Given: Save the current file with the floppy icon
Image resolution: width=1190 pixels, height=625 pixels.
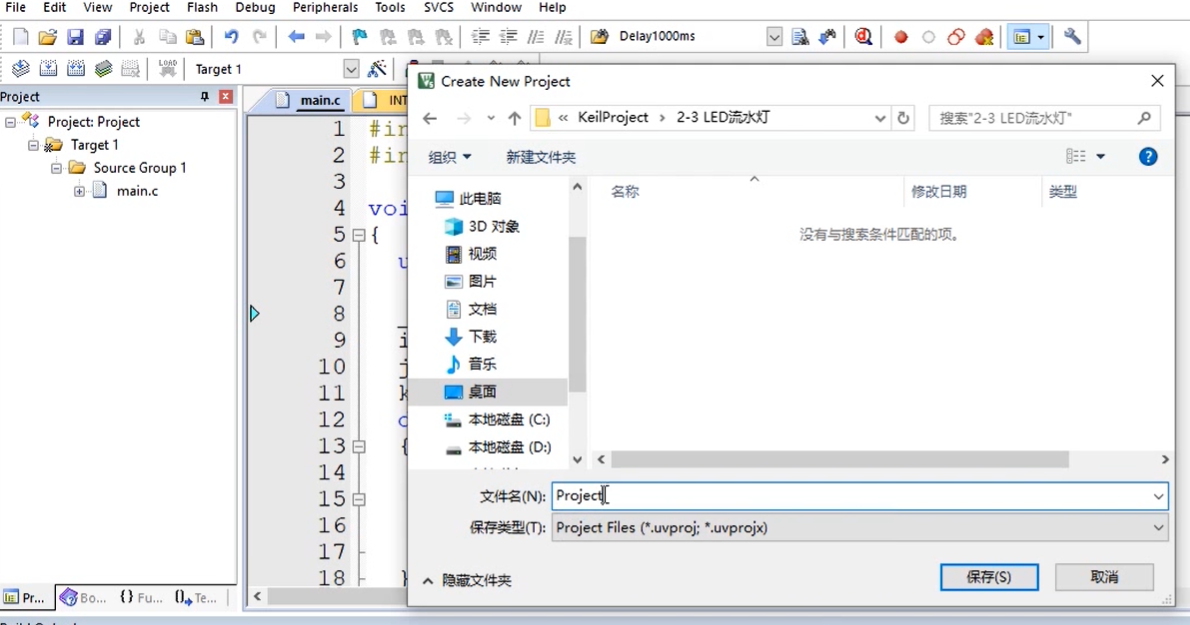Looking at the screenshot, I should 74,36.
